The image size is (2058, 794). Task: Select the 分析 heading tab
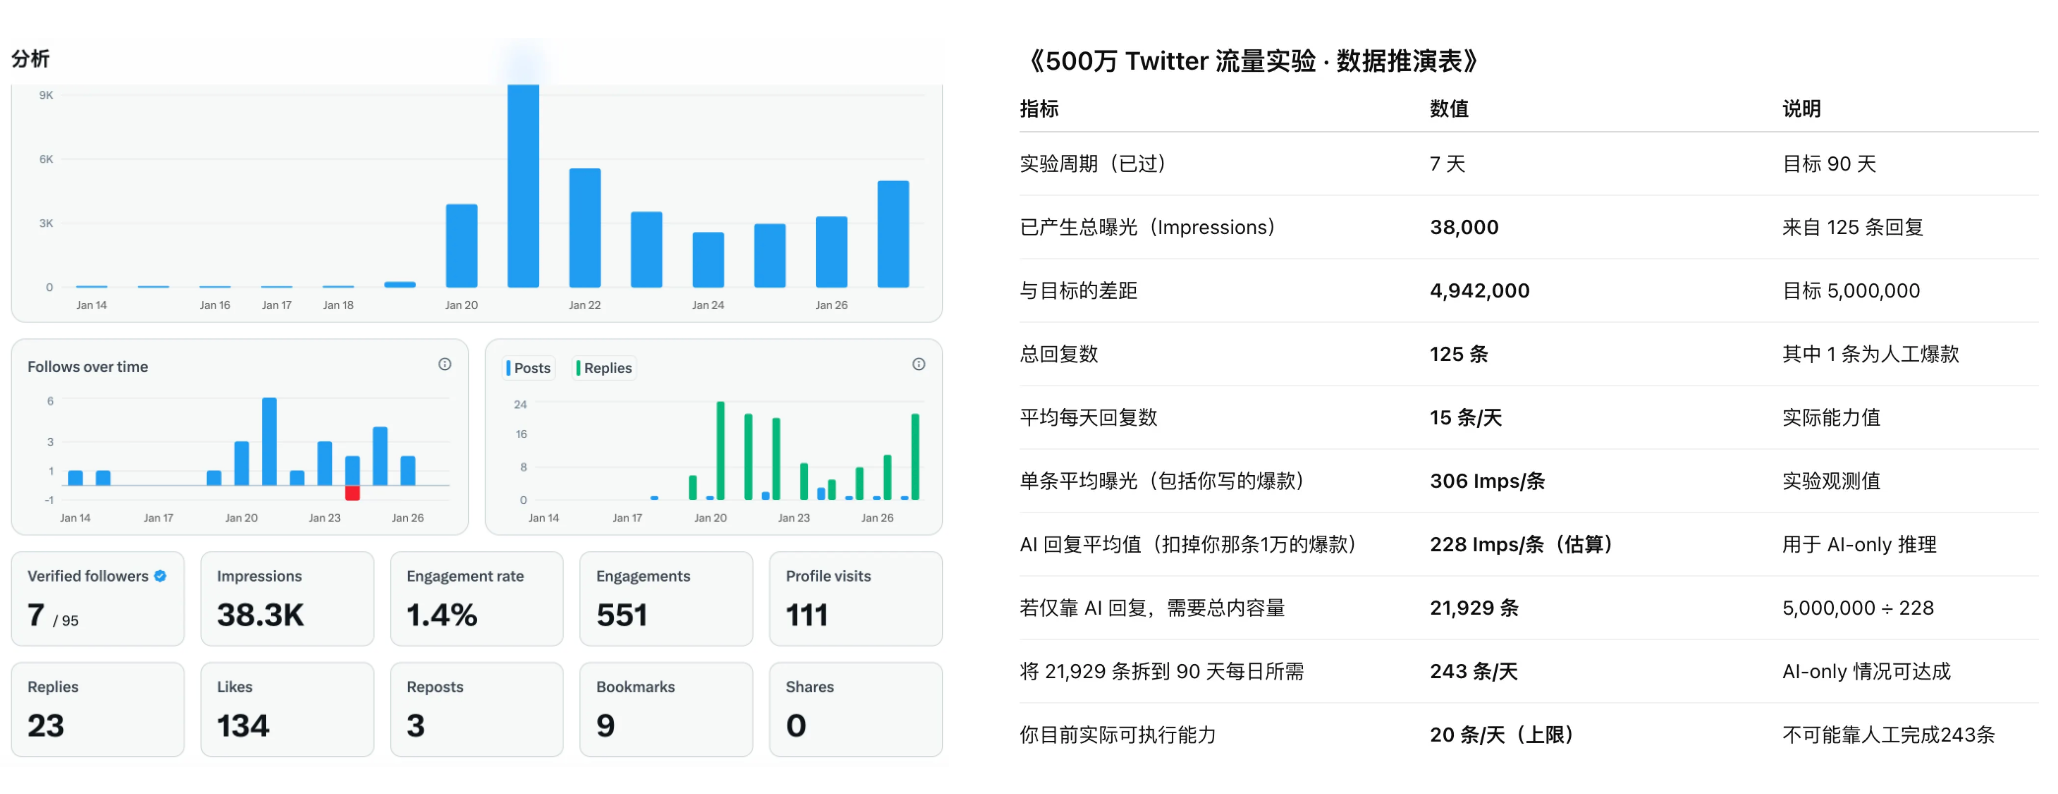[31, 59]
